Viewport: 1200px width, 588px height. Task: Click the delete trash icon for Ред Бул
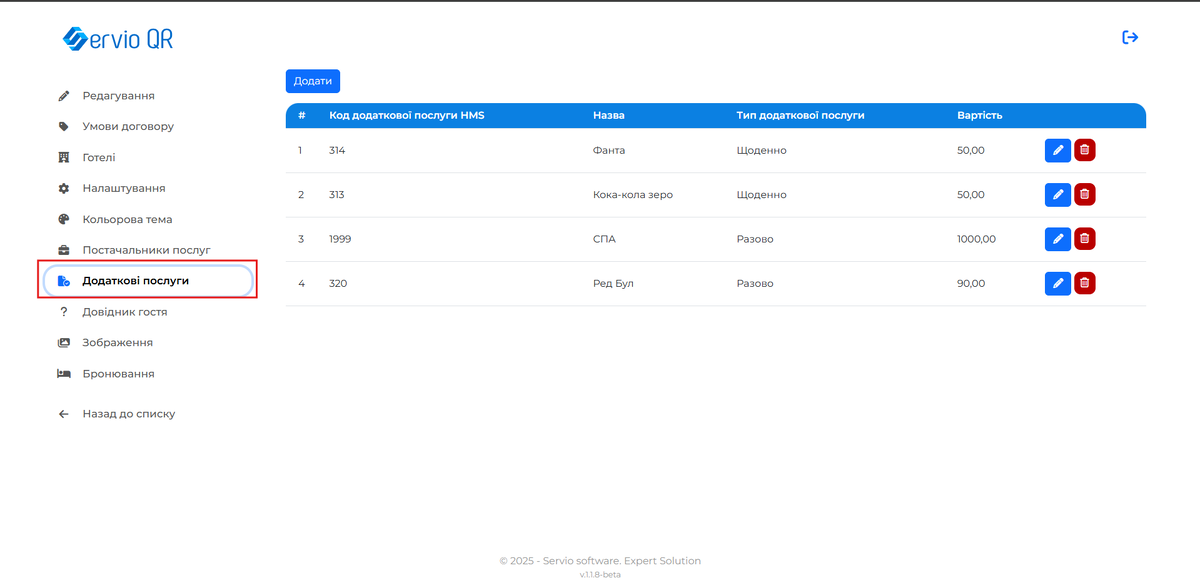(1084, 283)
